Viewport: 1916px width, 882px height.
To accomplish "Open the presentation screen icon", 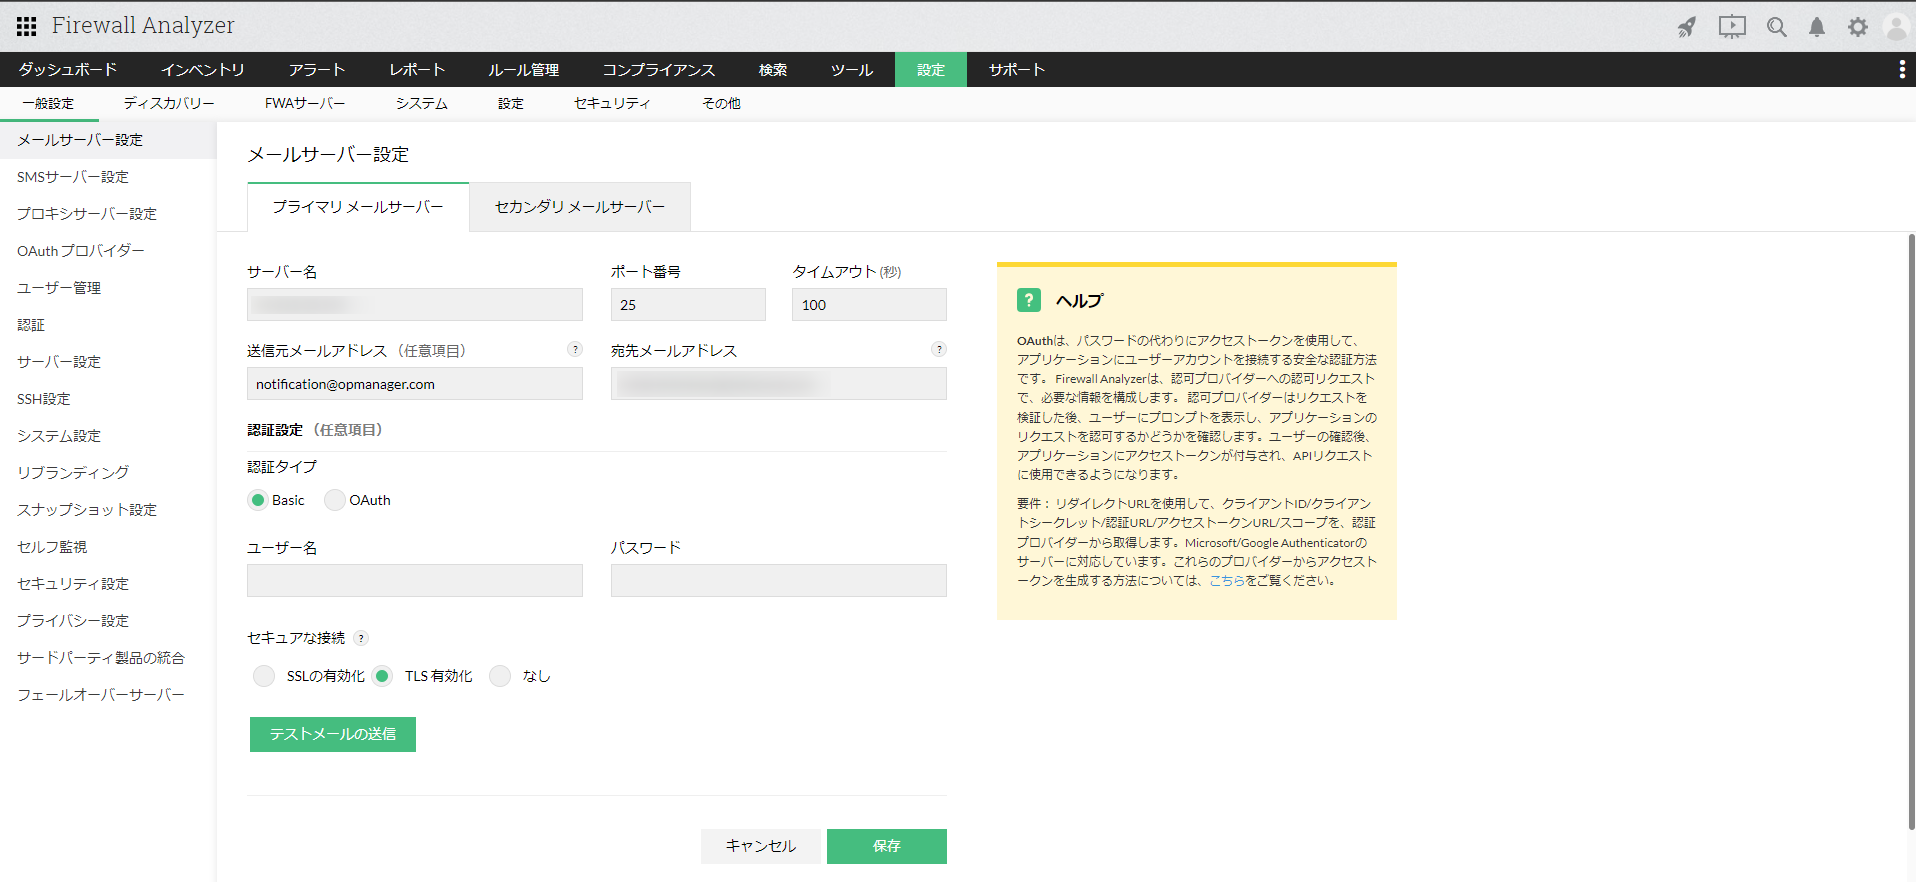I will click(1732, 27).
